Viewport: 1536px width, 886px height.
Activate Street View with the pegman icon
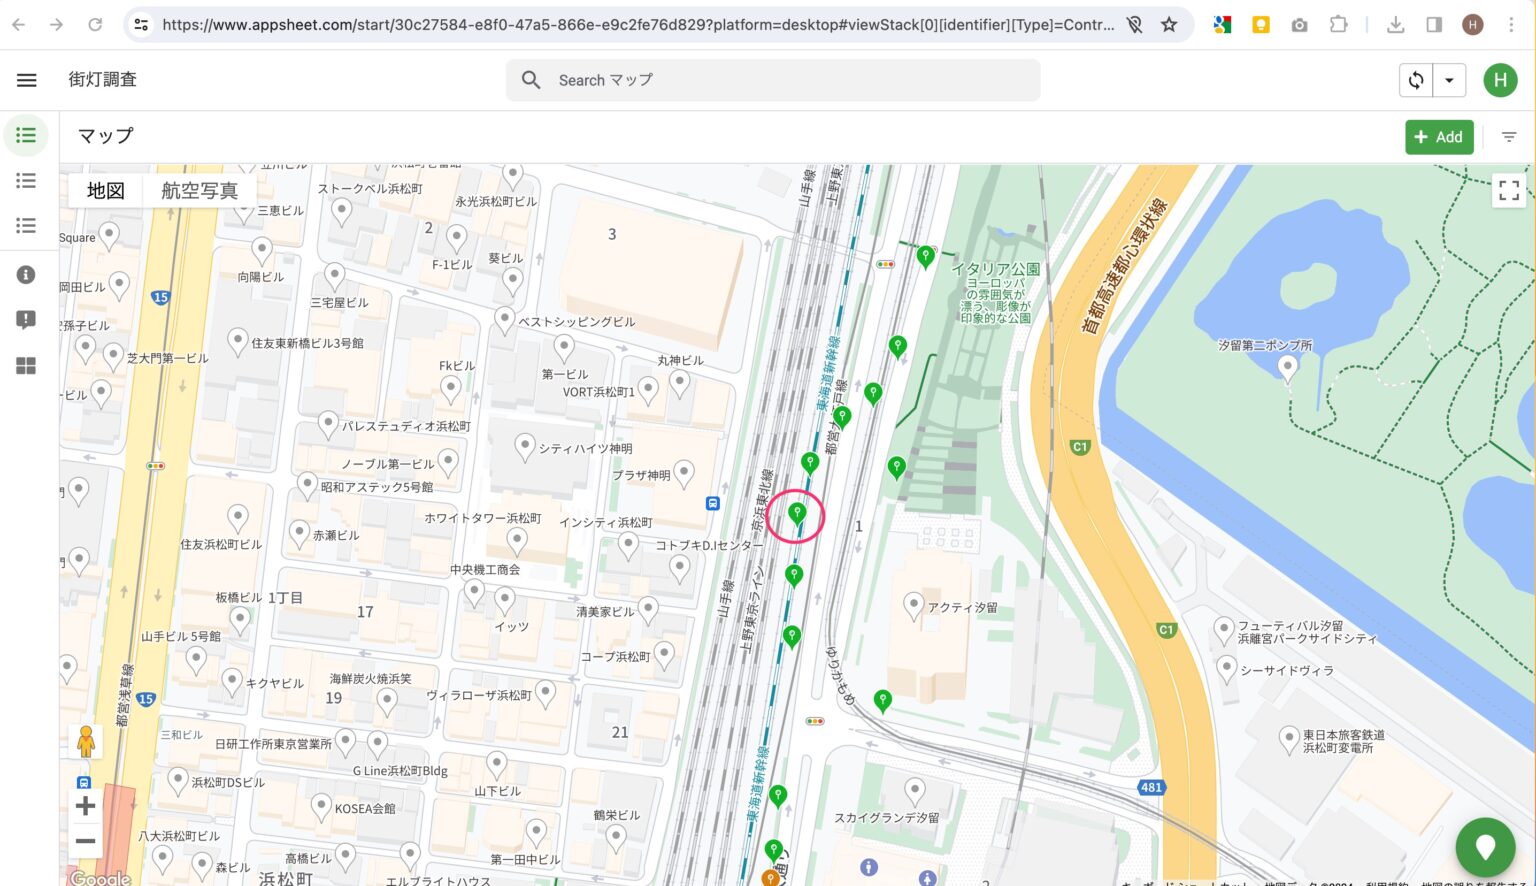pyautogui.click(x=86, y=741)
